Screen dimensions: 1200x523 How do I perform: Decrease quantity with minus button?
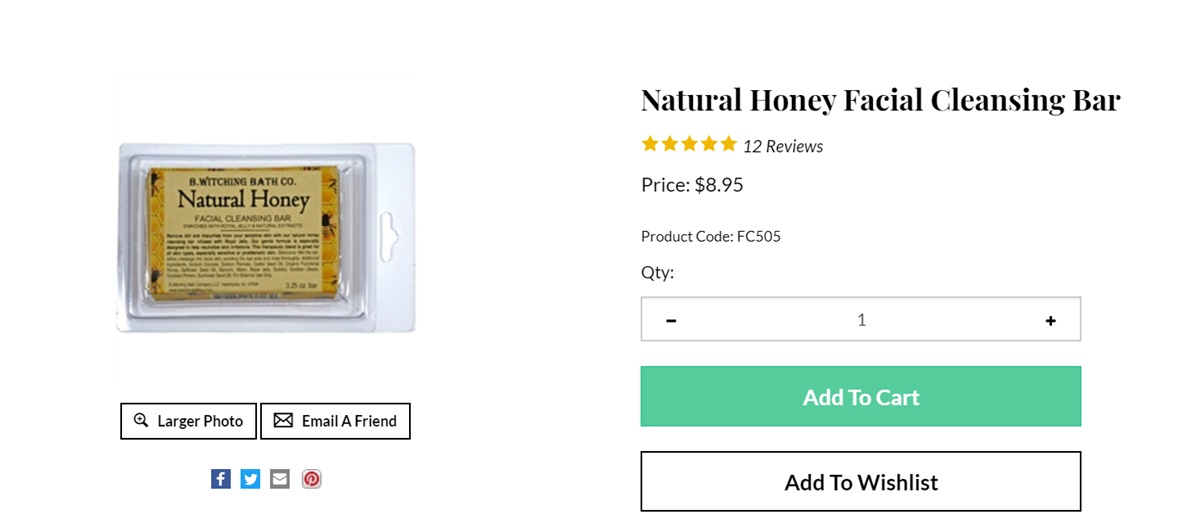coord(671,320)
